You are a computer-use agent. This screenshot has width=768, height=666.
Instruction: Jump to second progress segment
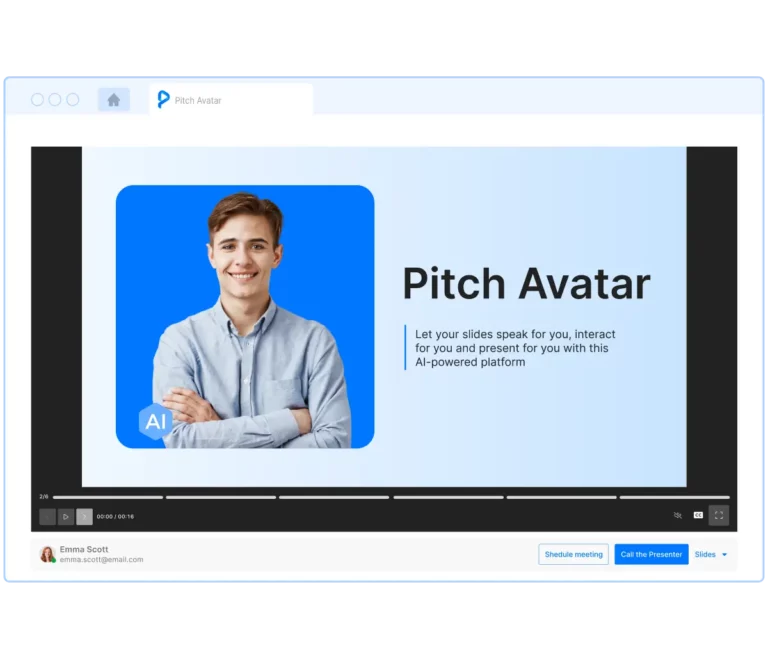pos(221,497)
